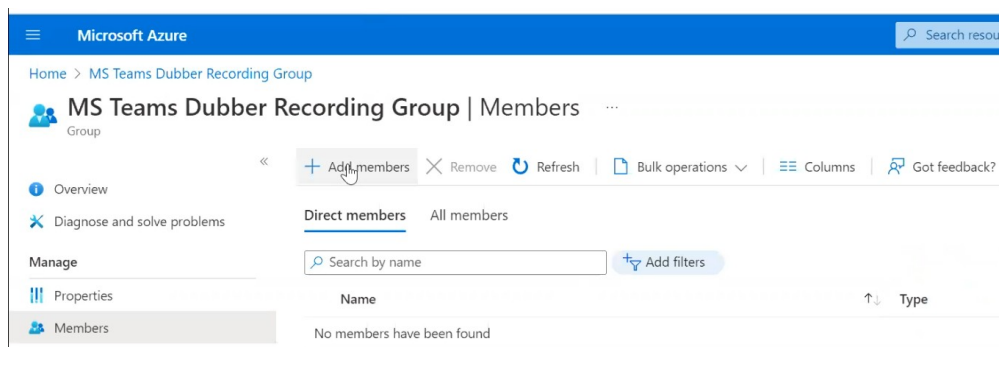Image resolution: width=1008 pixels, height=371 pixels.
Task: Open the hamburger portal menu
Action: click(x=33, y=35)
